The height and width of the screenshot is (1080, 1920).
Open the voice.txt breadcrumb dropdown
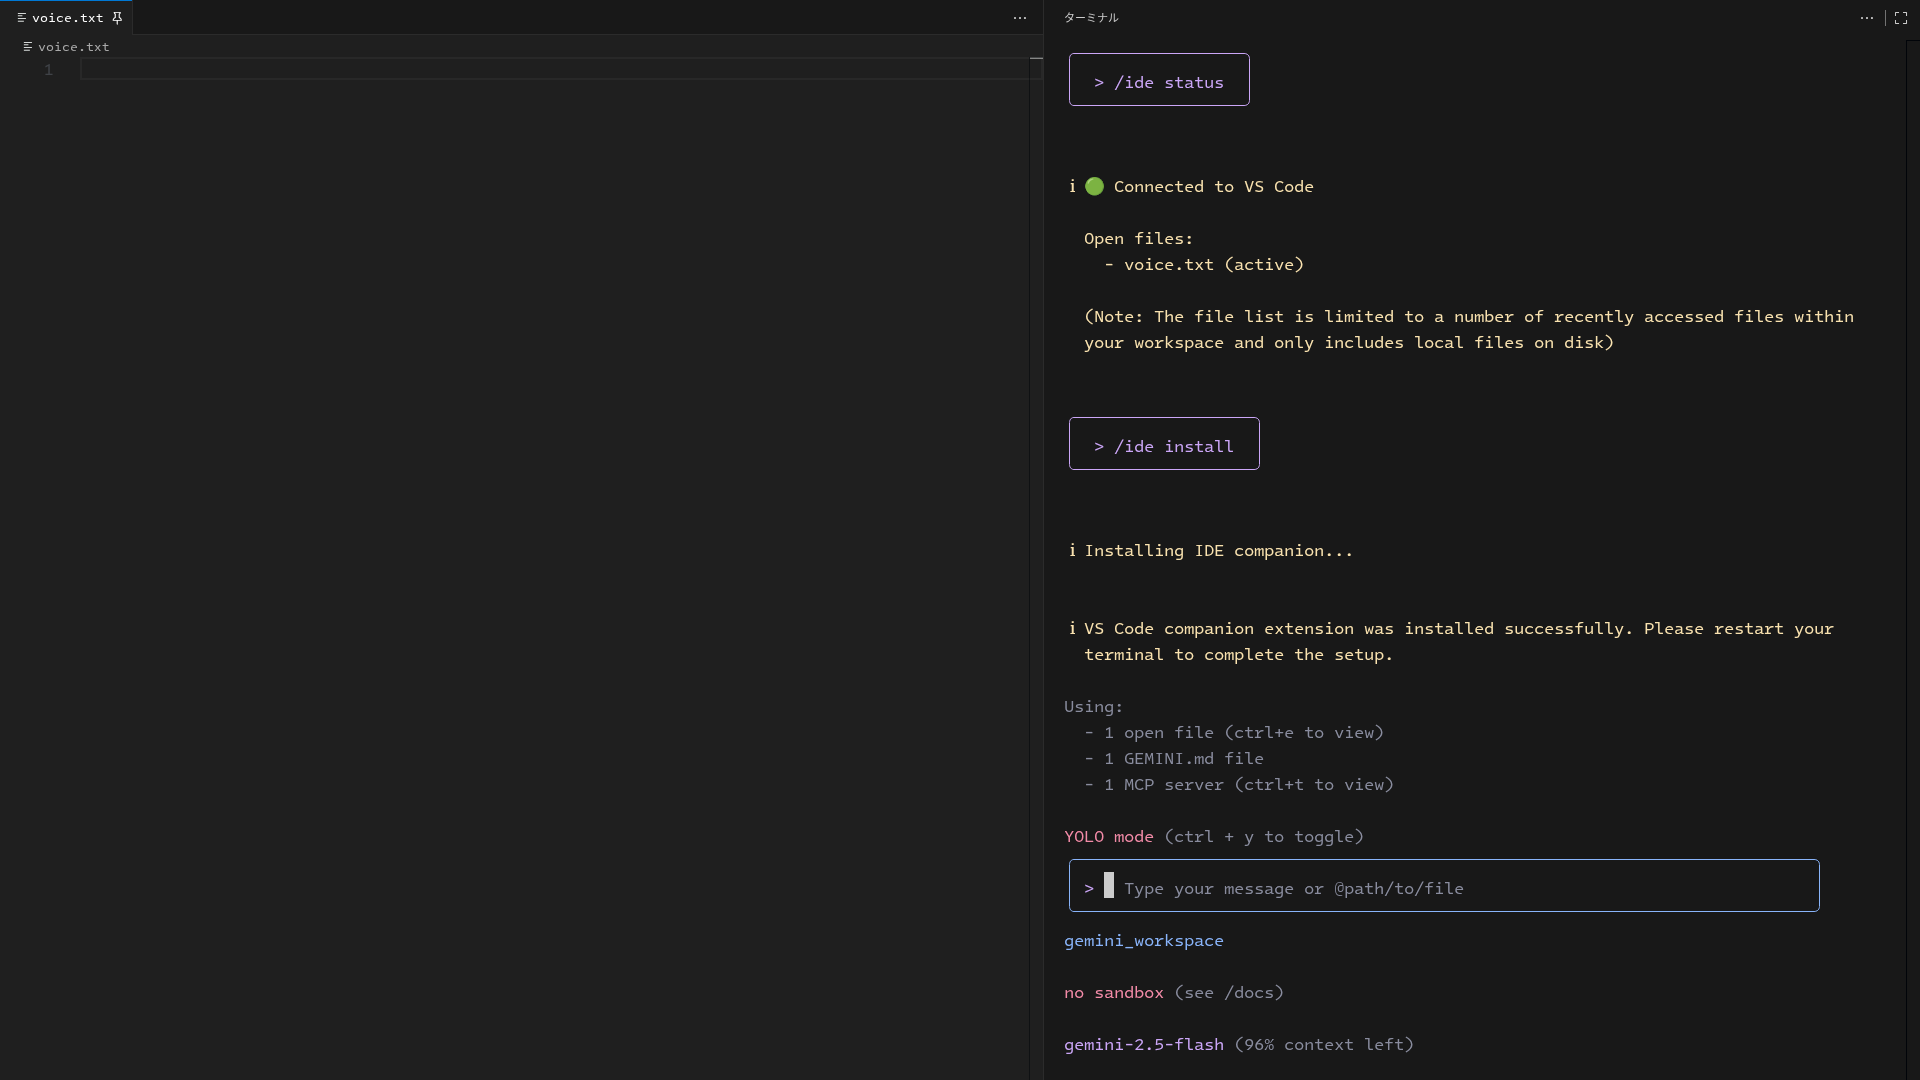point(70,46)
